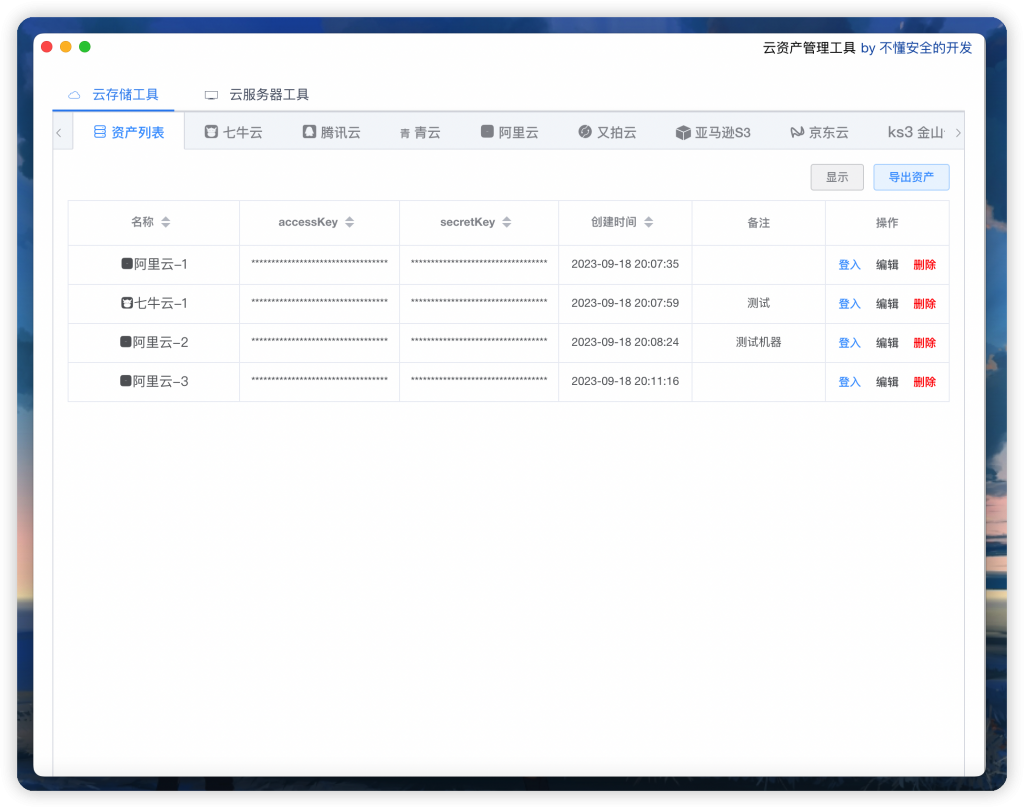Image resolution: width=1024 pixels, height=808 pixels.
Task: Click 删除 to delete 七牛云-1
Action: point(923,303)
